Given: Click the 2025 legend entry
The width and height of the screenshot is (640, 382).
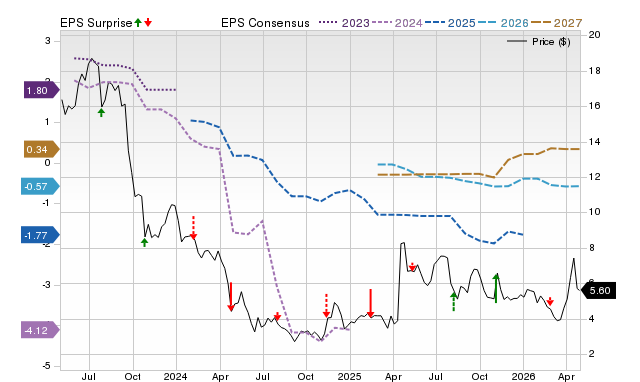Looking at the screenshot, I should pyautogui.click(x=450, y=23).
